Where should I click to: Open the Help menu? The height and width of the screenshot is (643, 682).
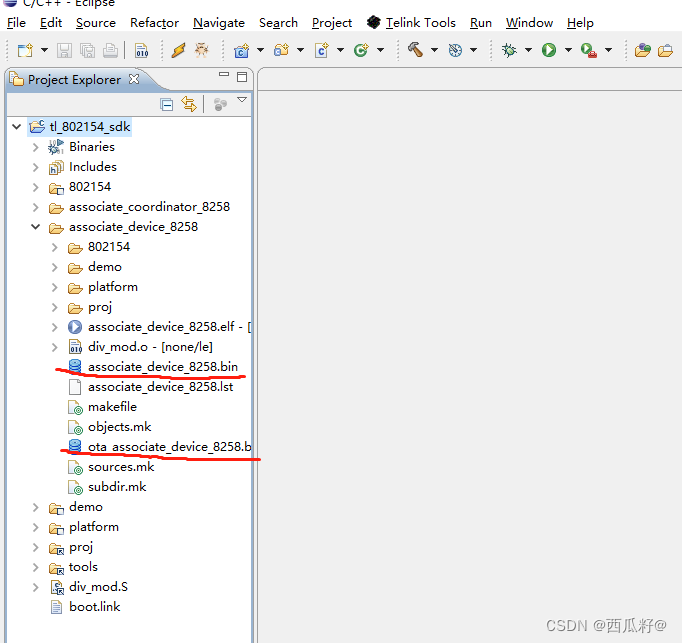click(580, 23)
